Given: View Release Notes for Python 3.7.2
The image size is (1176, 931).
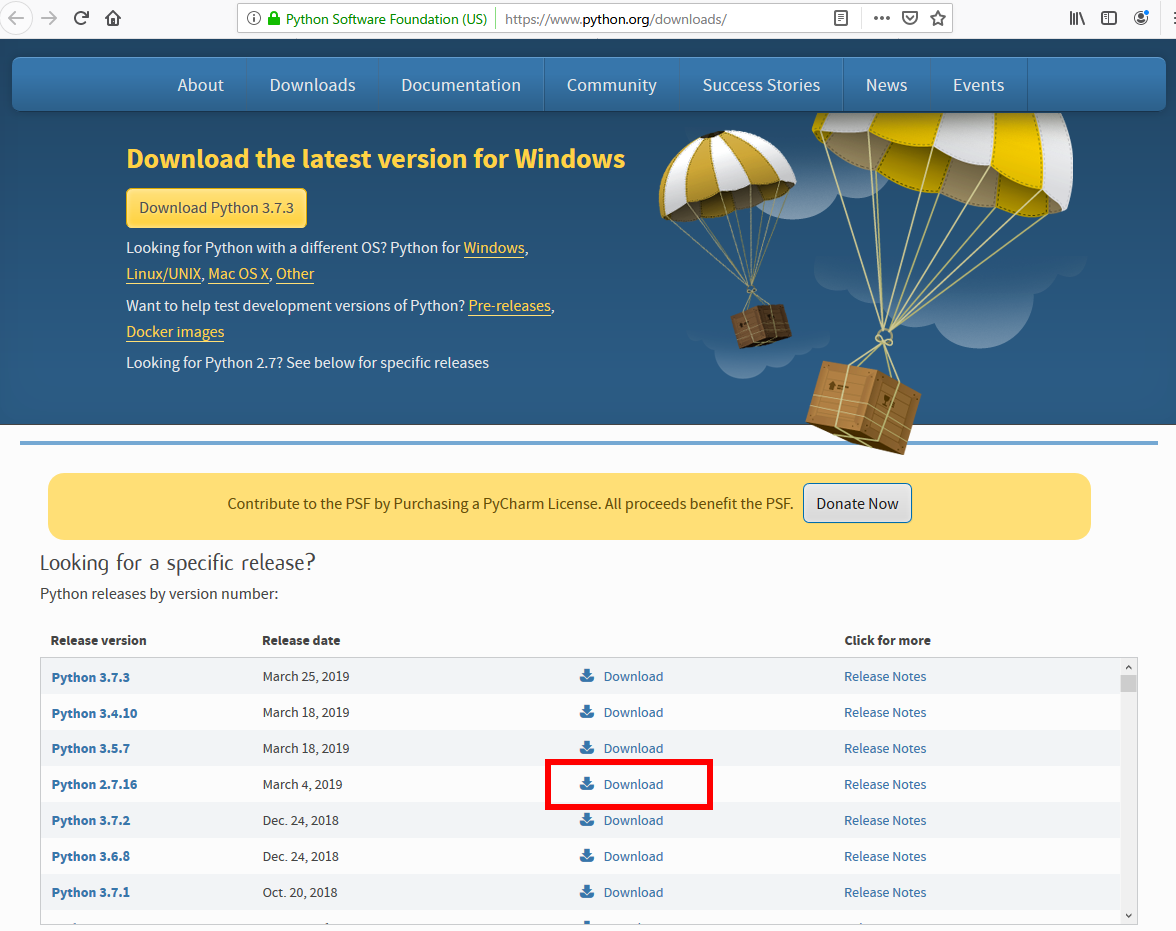Looking at the screenshot, I should 885,820.
